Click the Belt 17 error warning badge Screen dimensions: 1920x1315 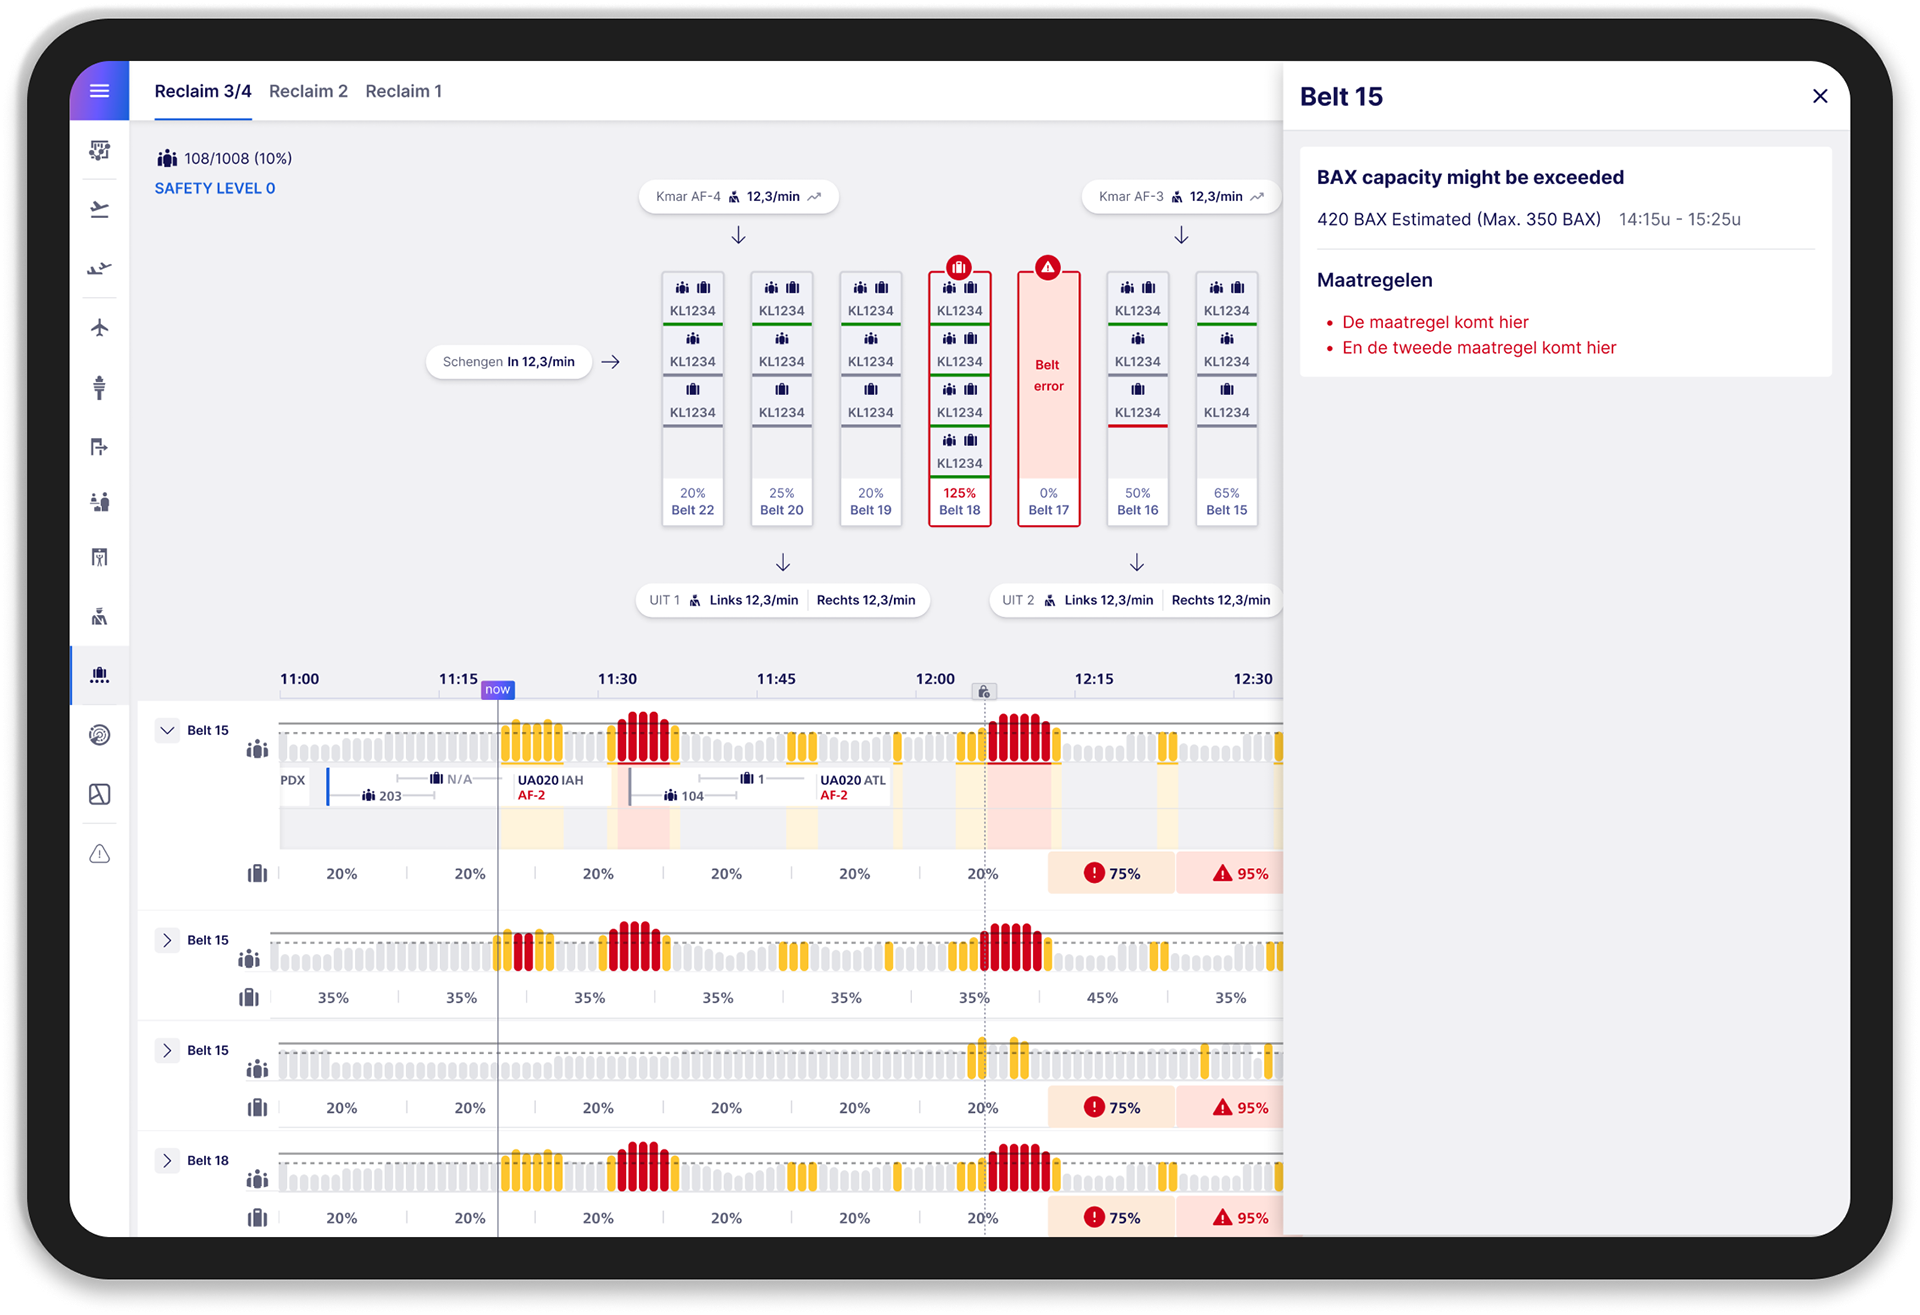1047,267
